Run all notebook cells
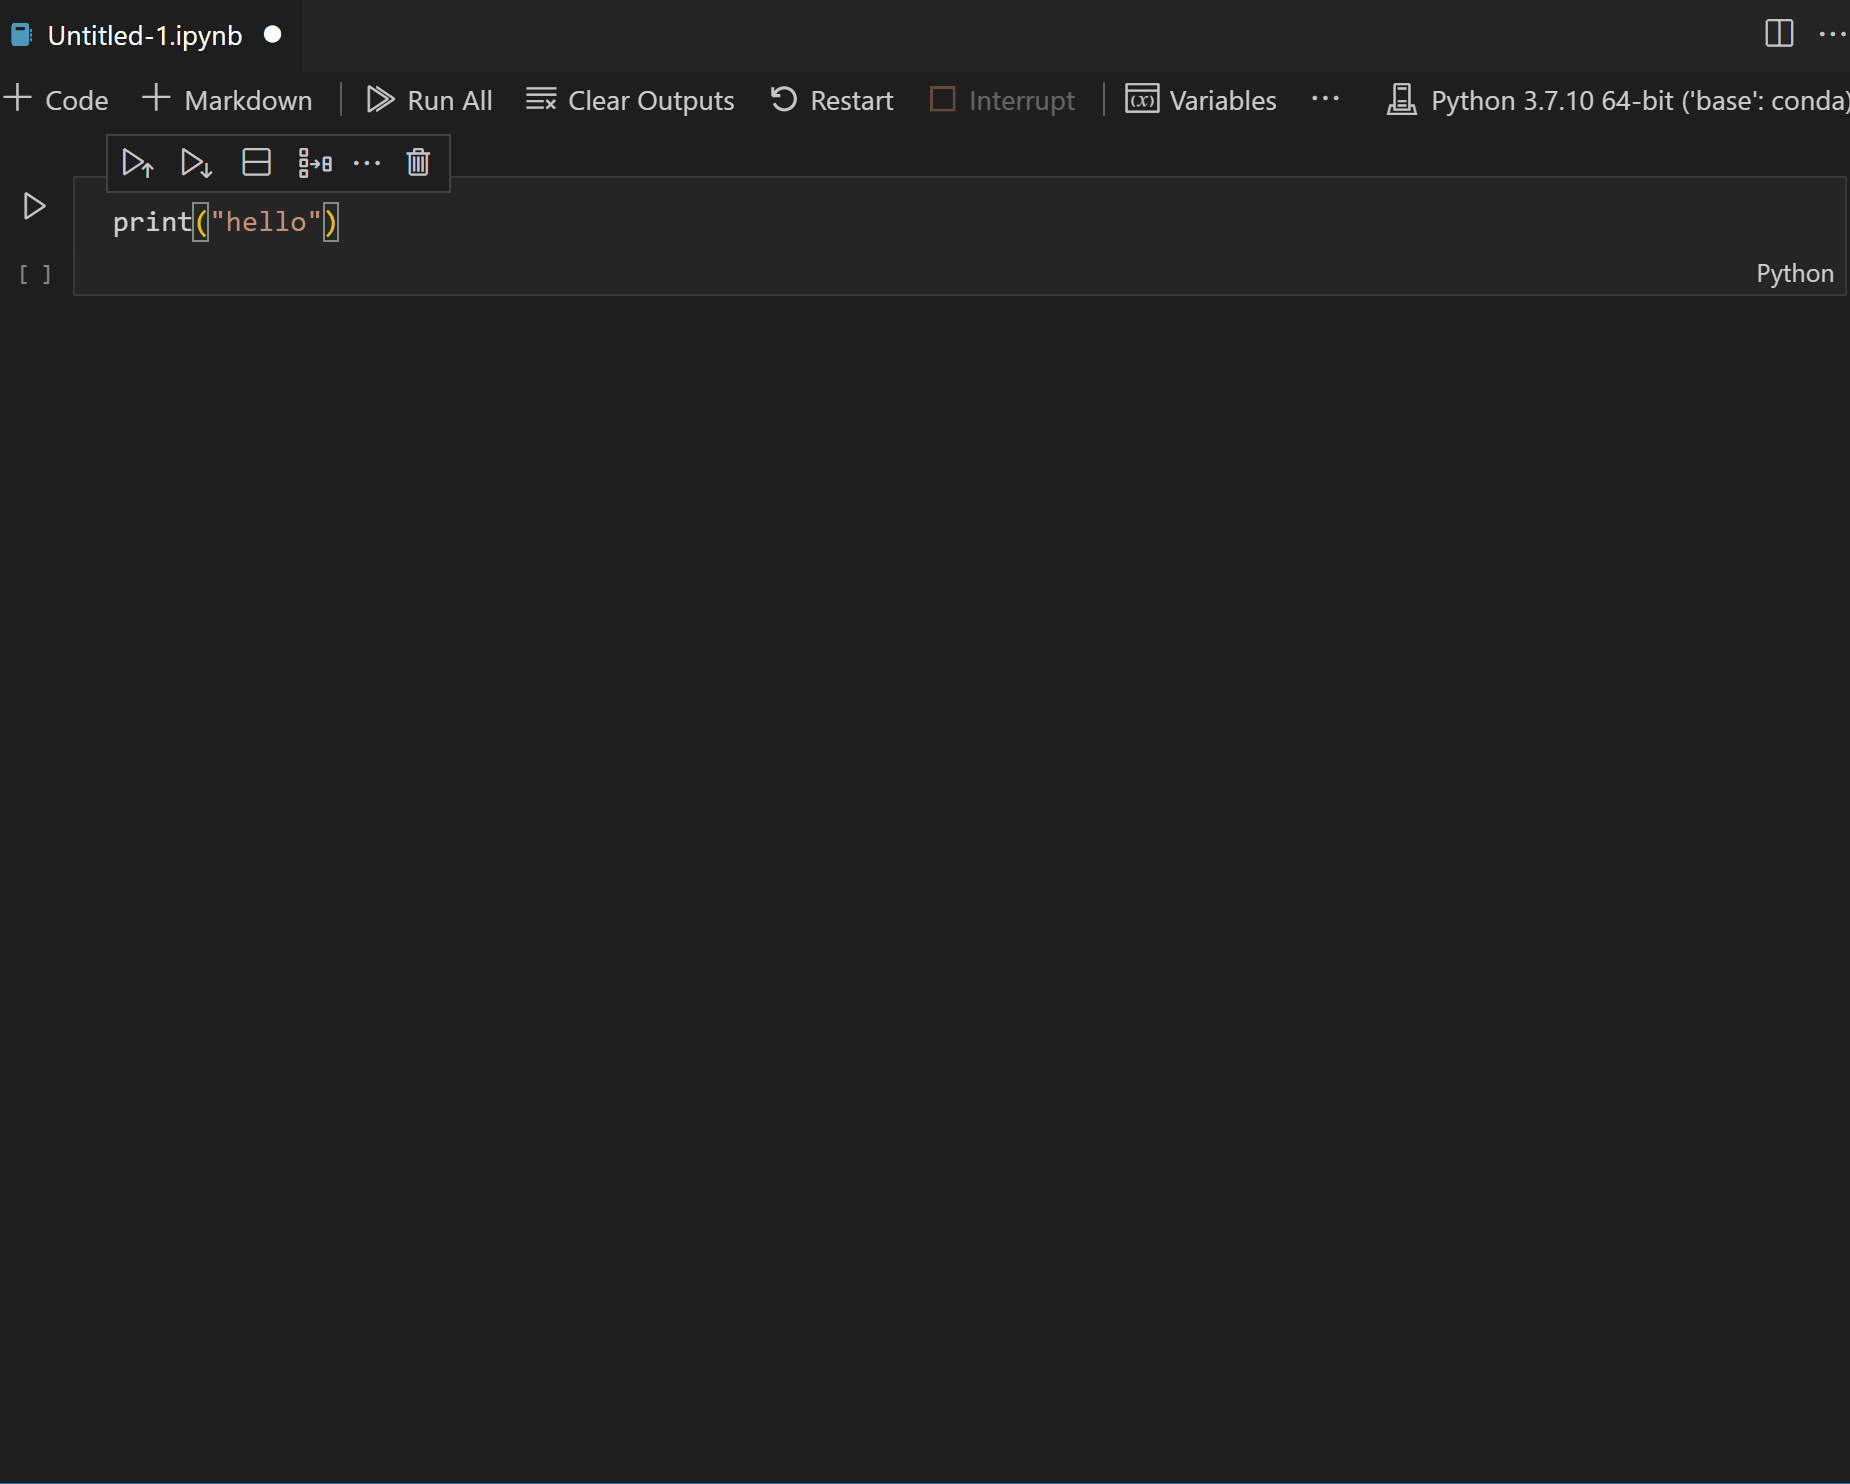The width and height of the screenshot is (1850, 1484). pos(429,100)
